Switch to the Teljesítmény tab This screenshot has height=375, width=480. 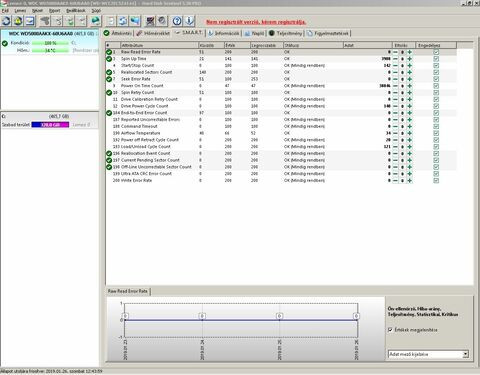click(286, 33)
